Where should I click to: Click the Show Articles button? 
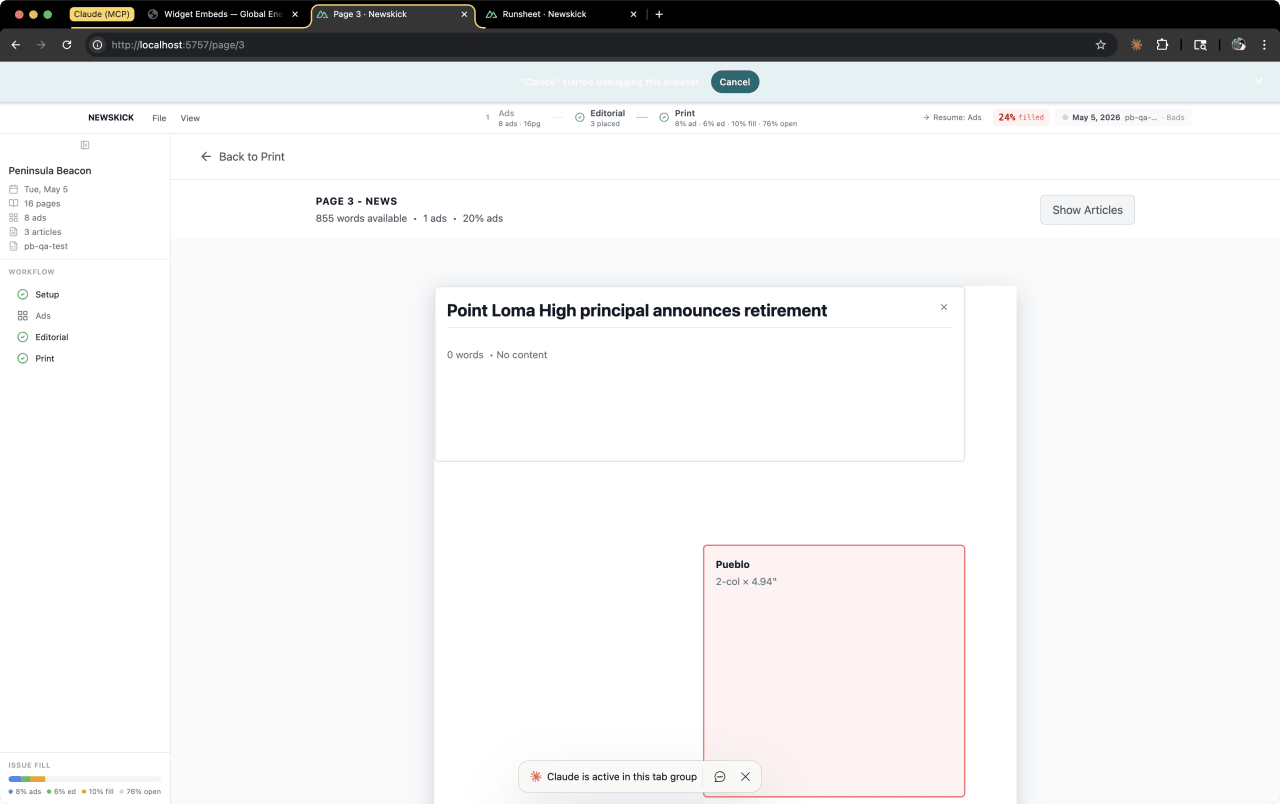(x=1087, y=210)
